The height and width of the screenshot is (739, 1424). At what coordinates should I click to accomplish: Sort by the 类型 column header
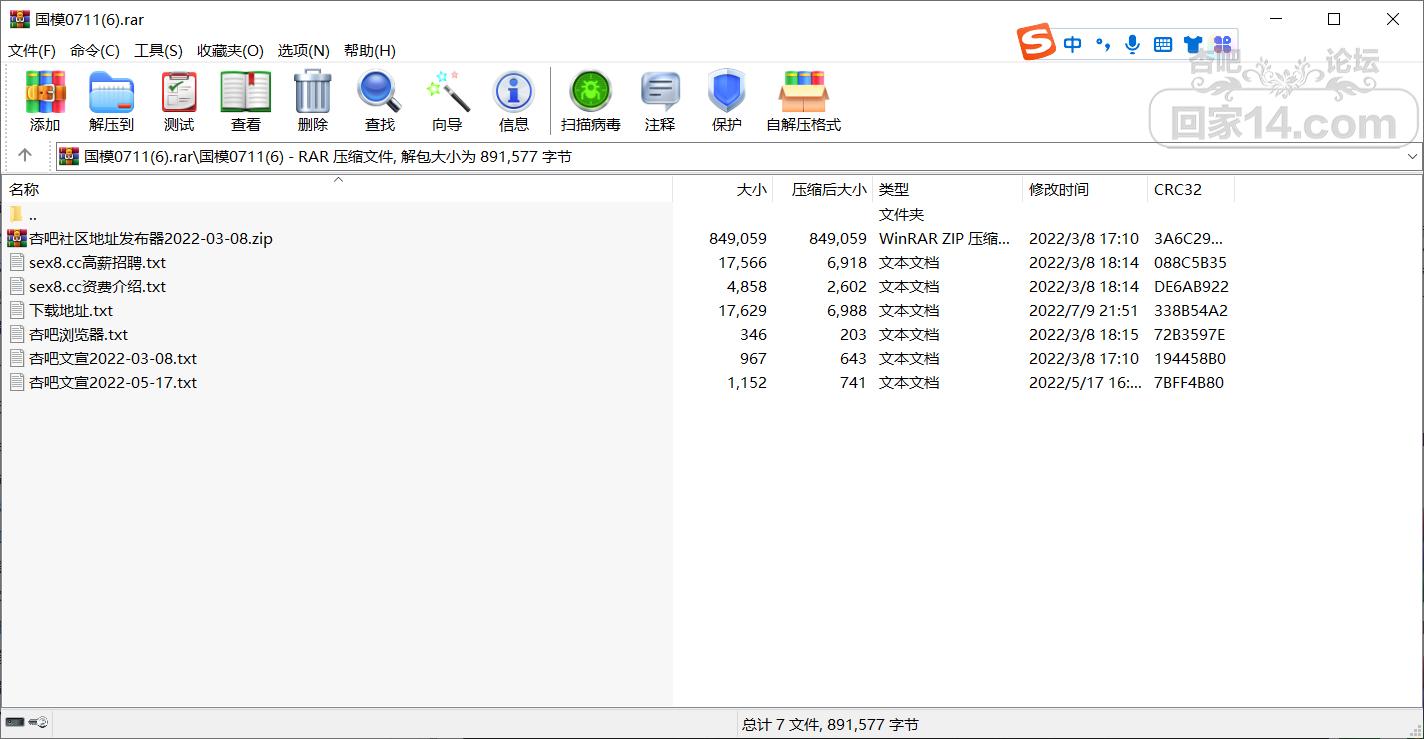click(948, 189)
